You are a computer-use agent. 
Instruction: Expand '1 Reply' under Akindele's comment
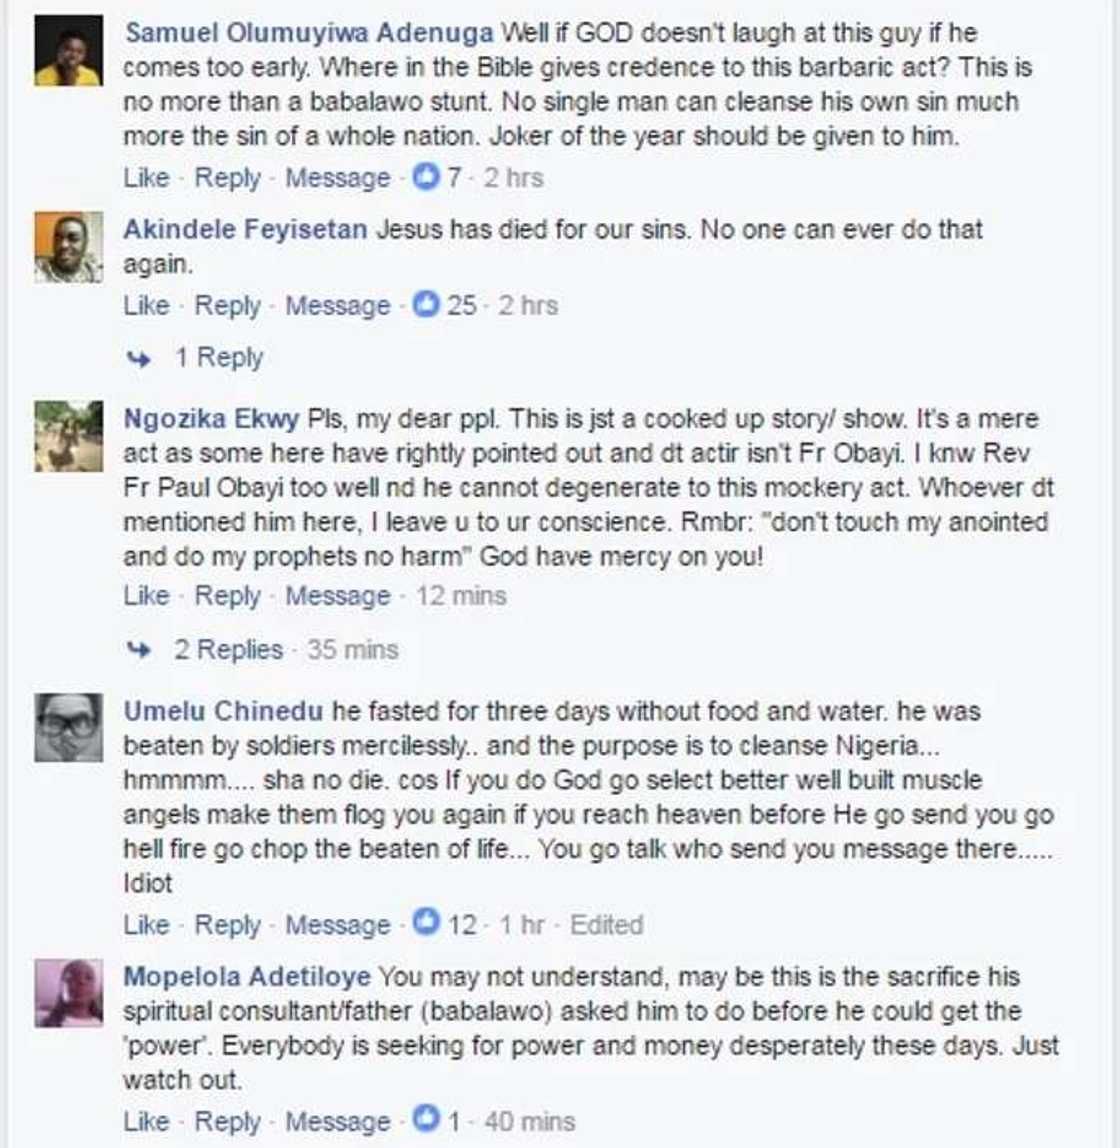click(219, 358)
